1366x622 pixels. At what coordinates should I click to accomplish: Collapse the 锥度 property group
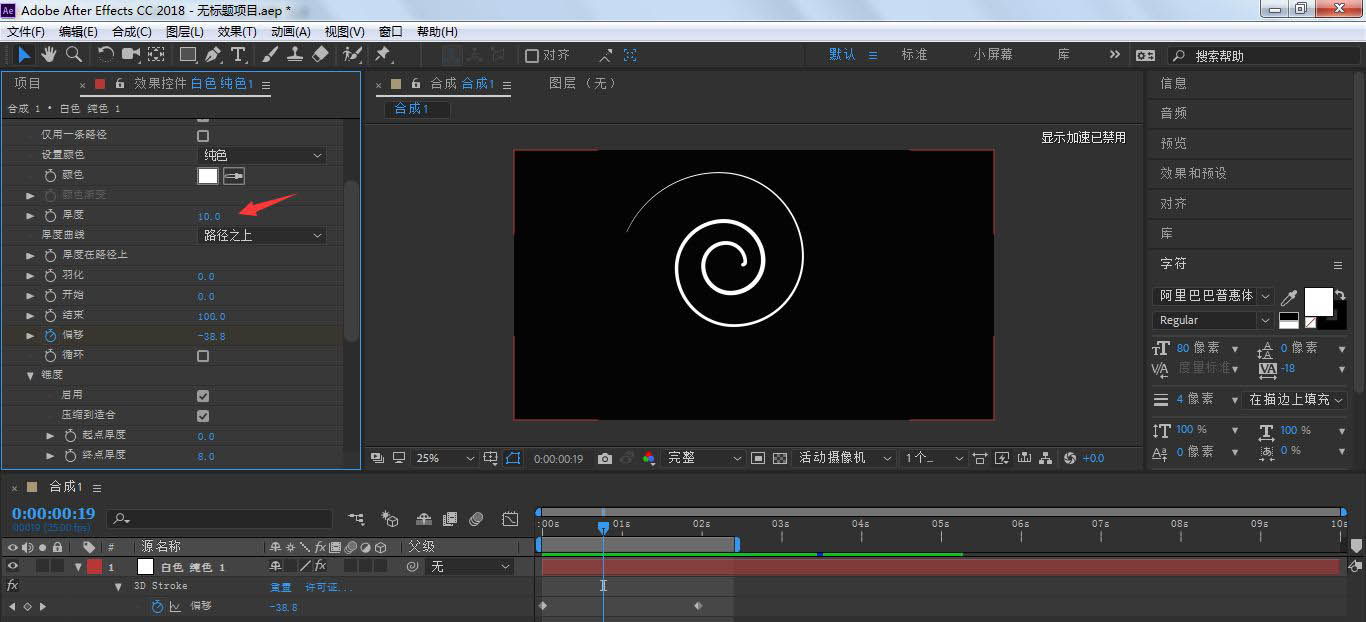[30, 375]
